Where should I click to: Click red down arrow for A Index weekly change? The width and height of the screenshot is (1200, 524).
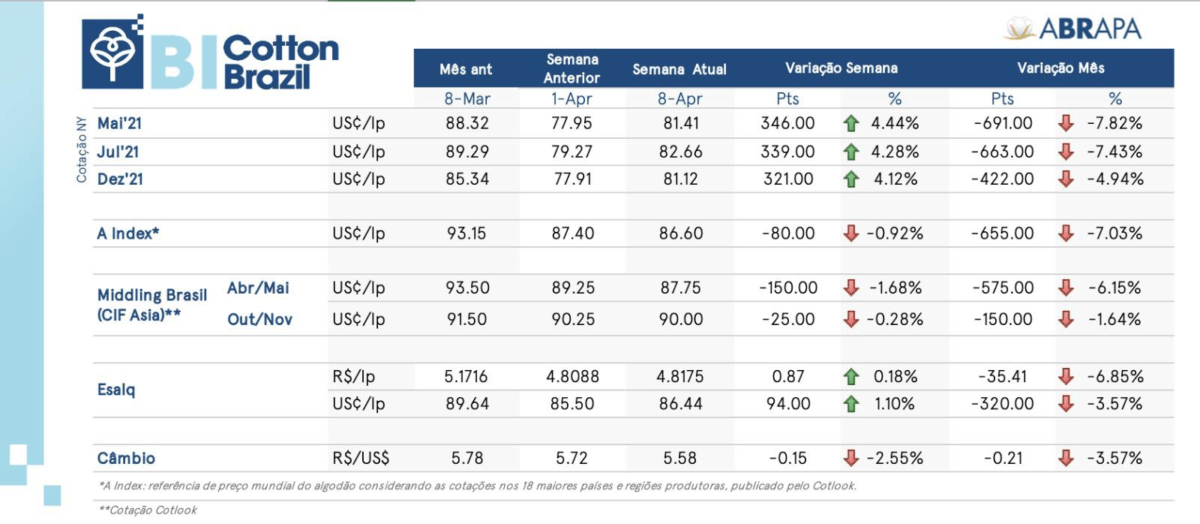tap(852, 233)
